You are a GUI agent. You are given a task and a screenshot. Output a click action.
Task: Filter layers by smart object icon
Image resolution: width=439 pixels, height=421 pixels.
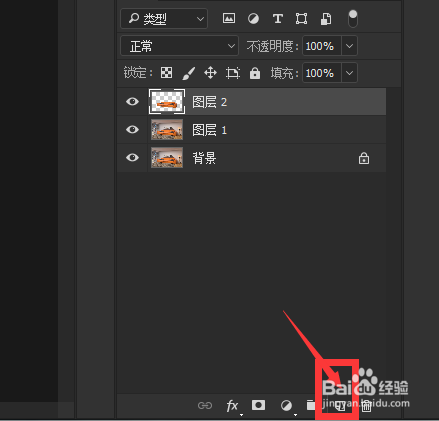(326, 19)
